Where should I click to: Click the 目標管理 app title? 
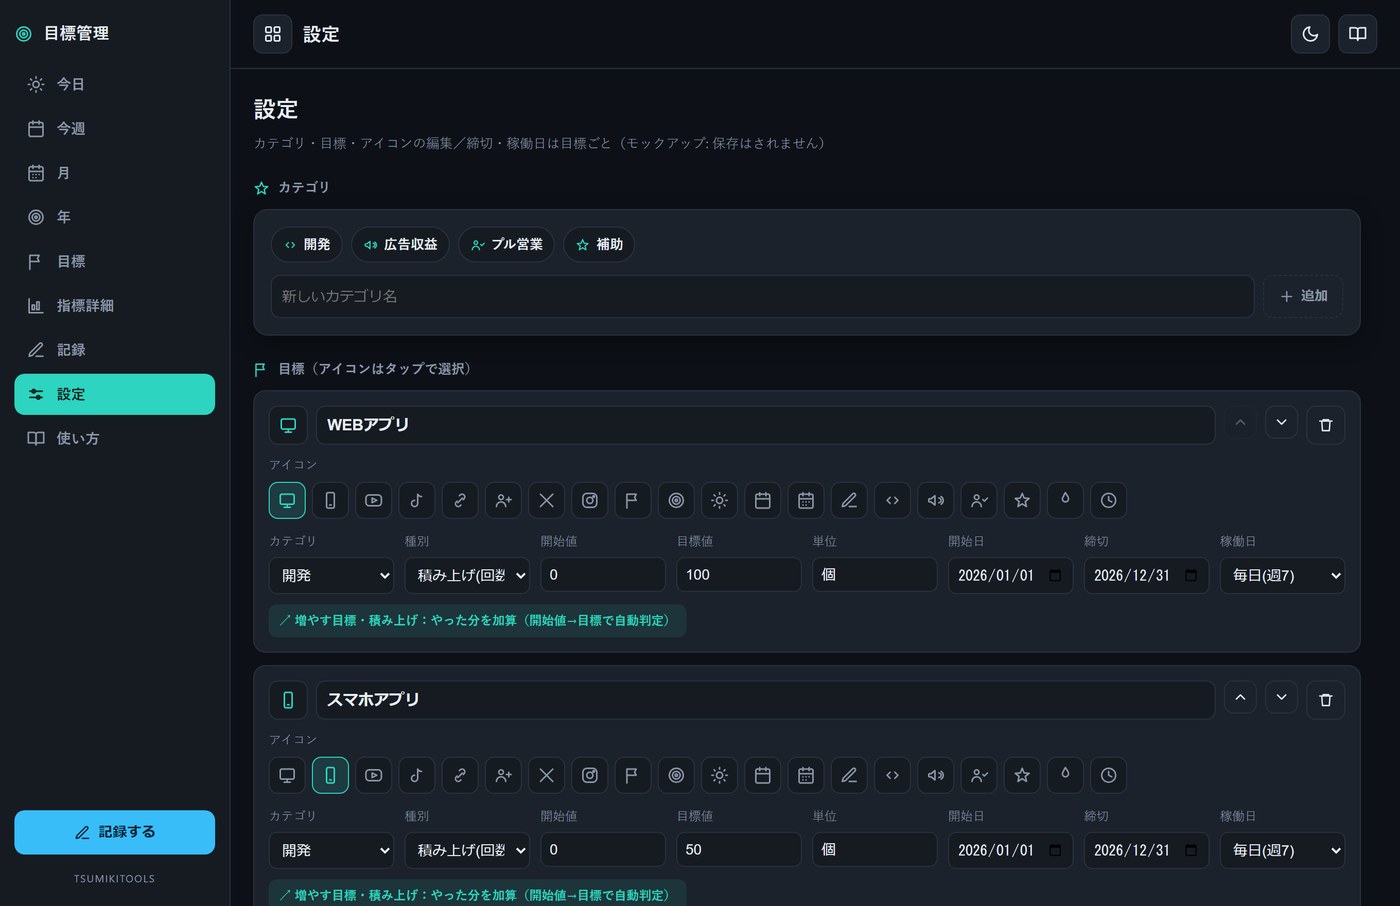click(x=76, y=33)
